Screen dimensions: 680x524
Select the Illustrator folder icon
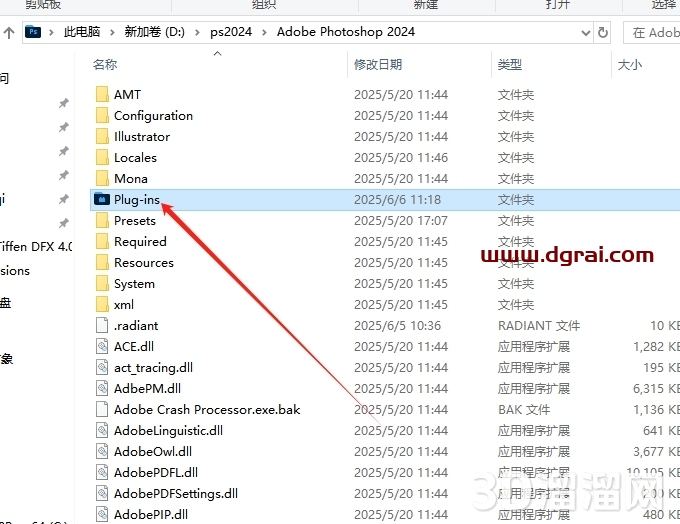tap(102, 136)
